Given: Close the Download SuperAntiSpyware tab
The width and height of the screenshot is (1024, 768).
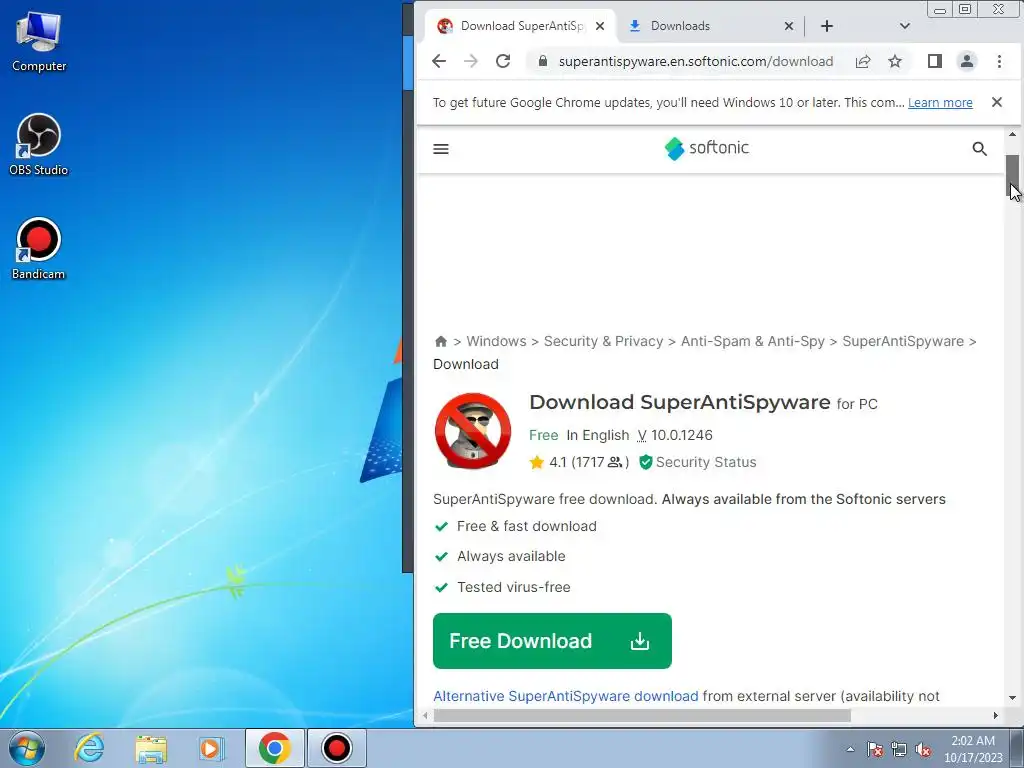Looking at the screenshot, I should click(x=600, y=26).
